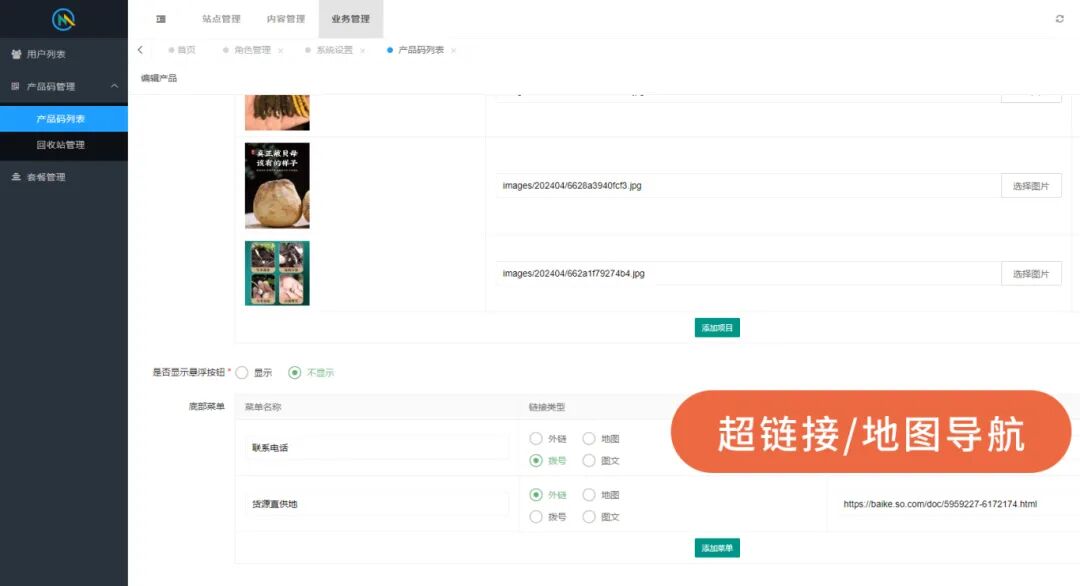Select 图文 link type for 货源直供地
This screenshot has height=586, width=1080.
click(x=589, y=517)
